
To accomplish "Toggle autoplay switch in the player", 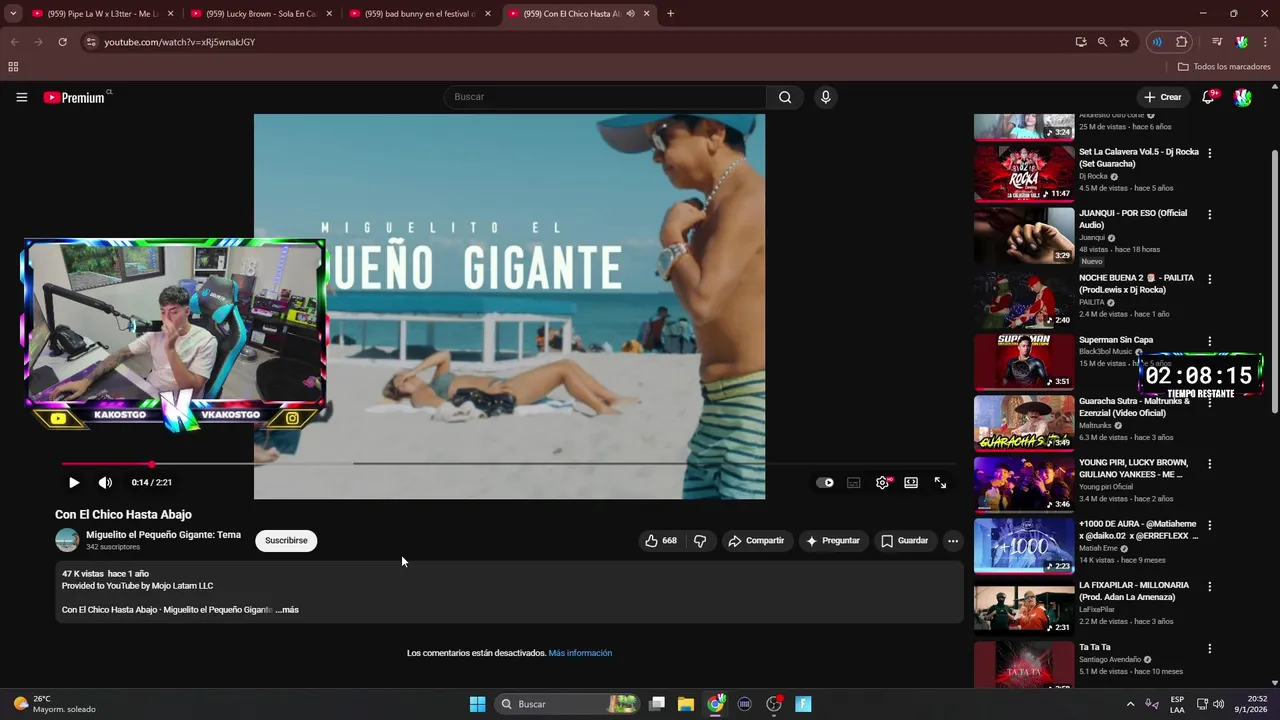I will 825,482.
